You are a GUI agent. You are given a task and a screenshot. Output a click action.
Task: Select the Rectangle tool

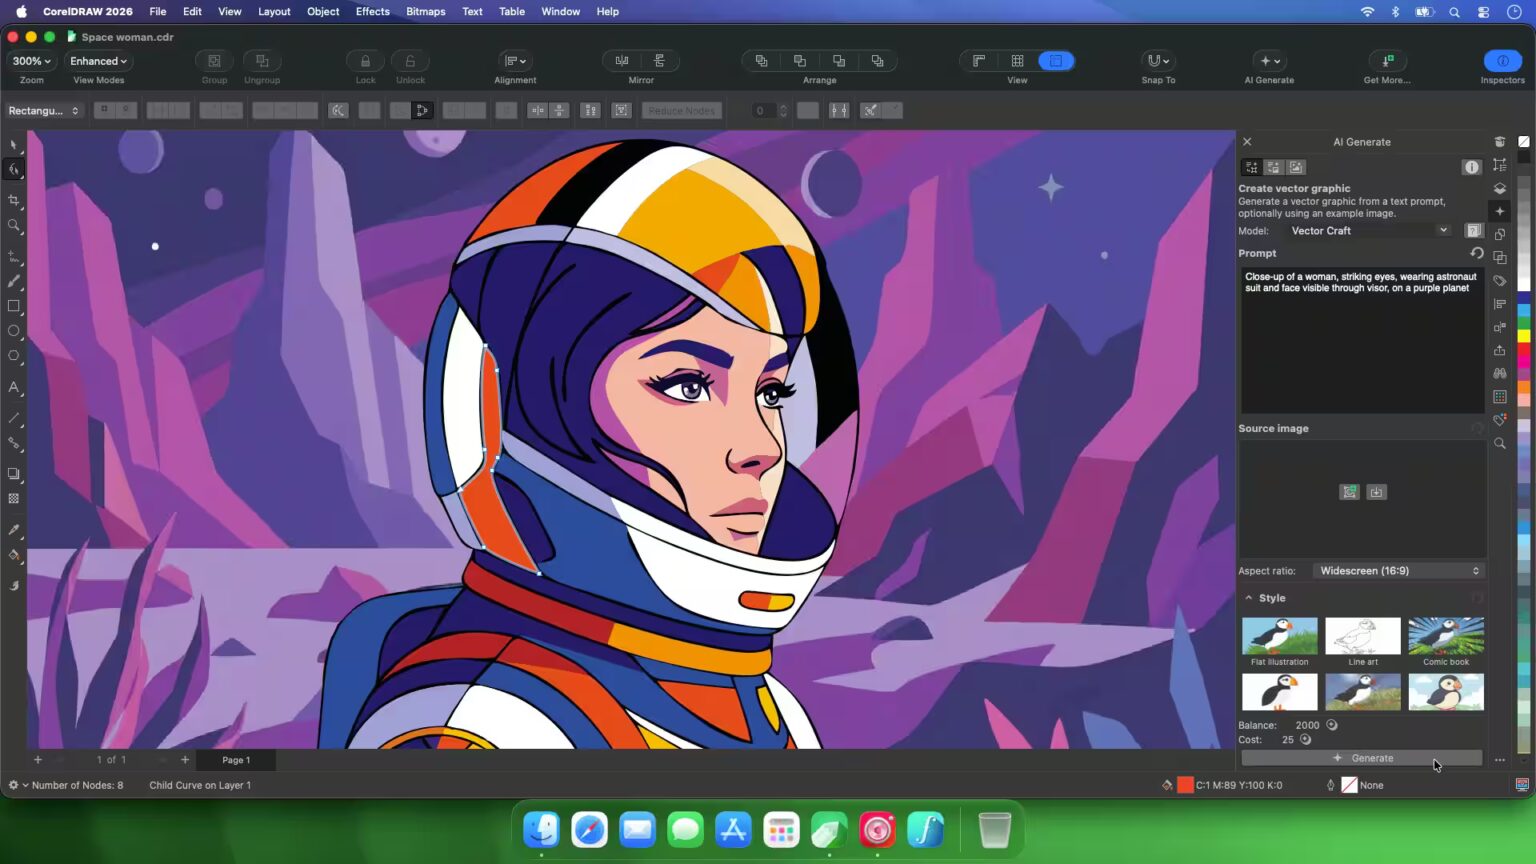tap(14, 306)
